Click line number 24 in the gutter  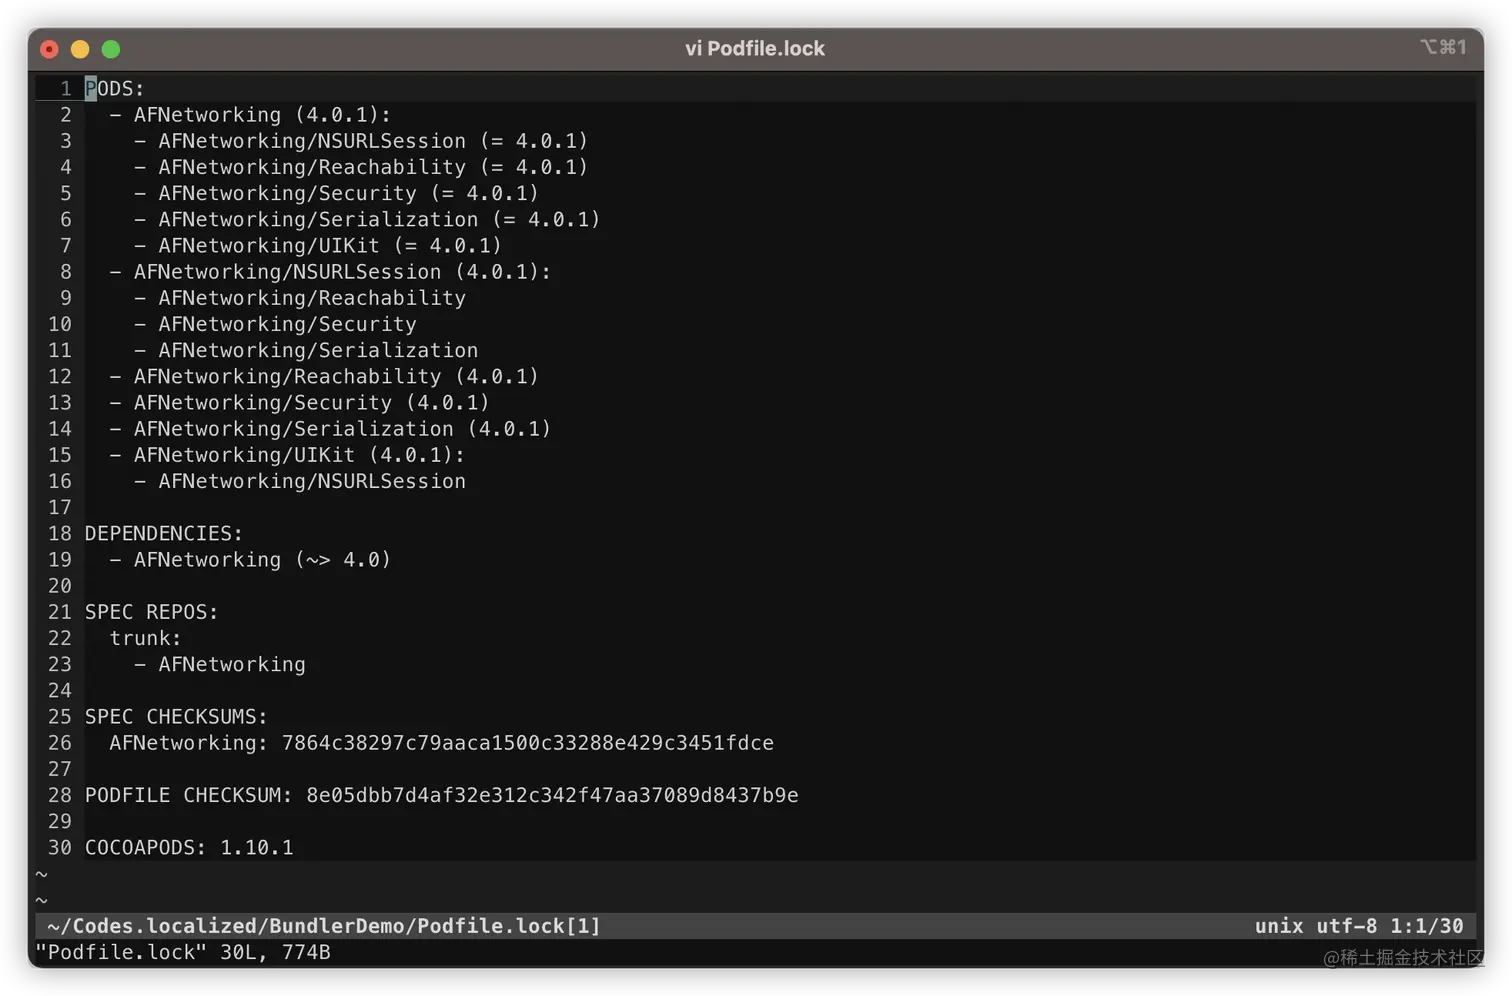[x=60, y=690]
